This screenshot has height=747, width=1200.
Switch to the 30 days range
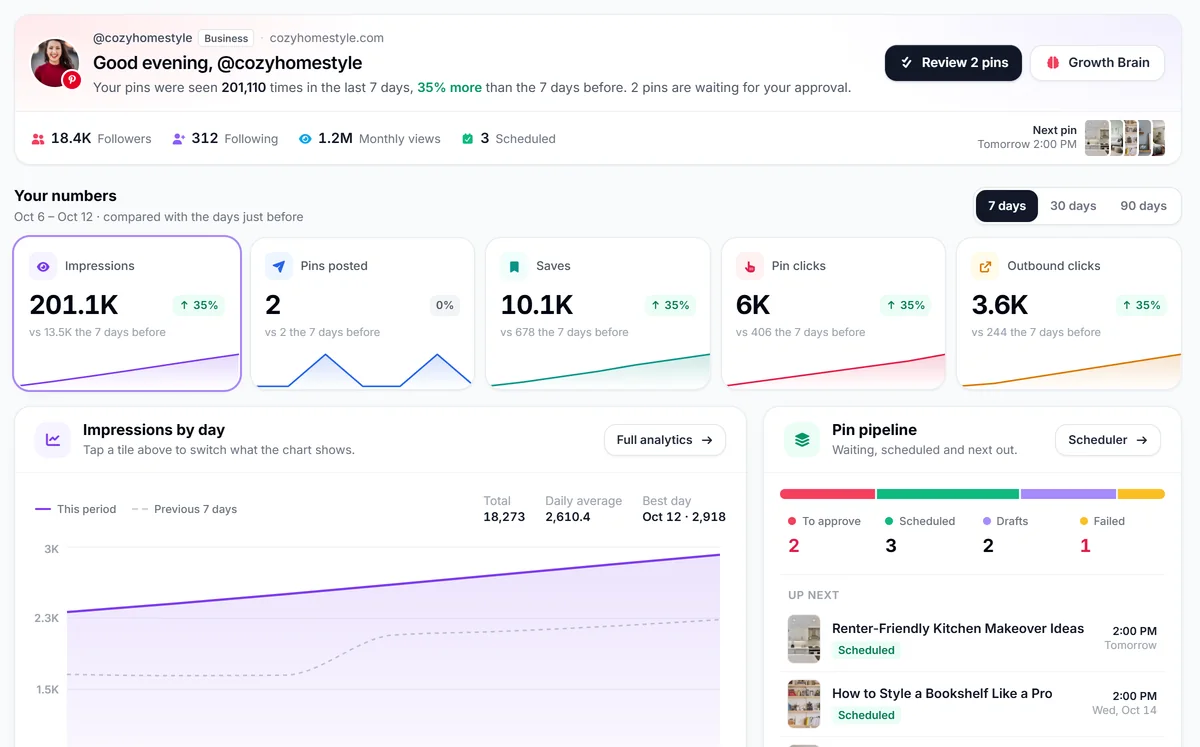[1073, 206]
